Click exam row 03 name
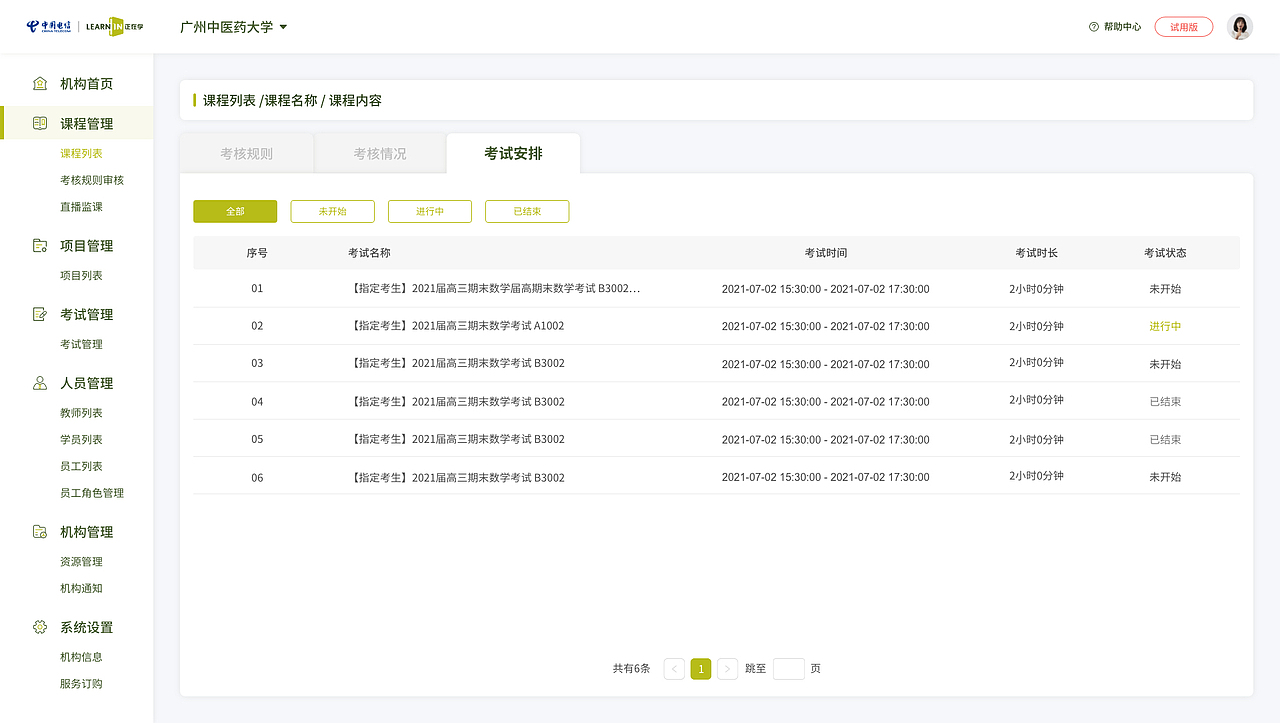Viewport: 1280px width, 723px height. (x=457, y=364)
